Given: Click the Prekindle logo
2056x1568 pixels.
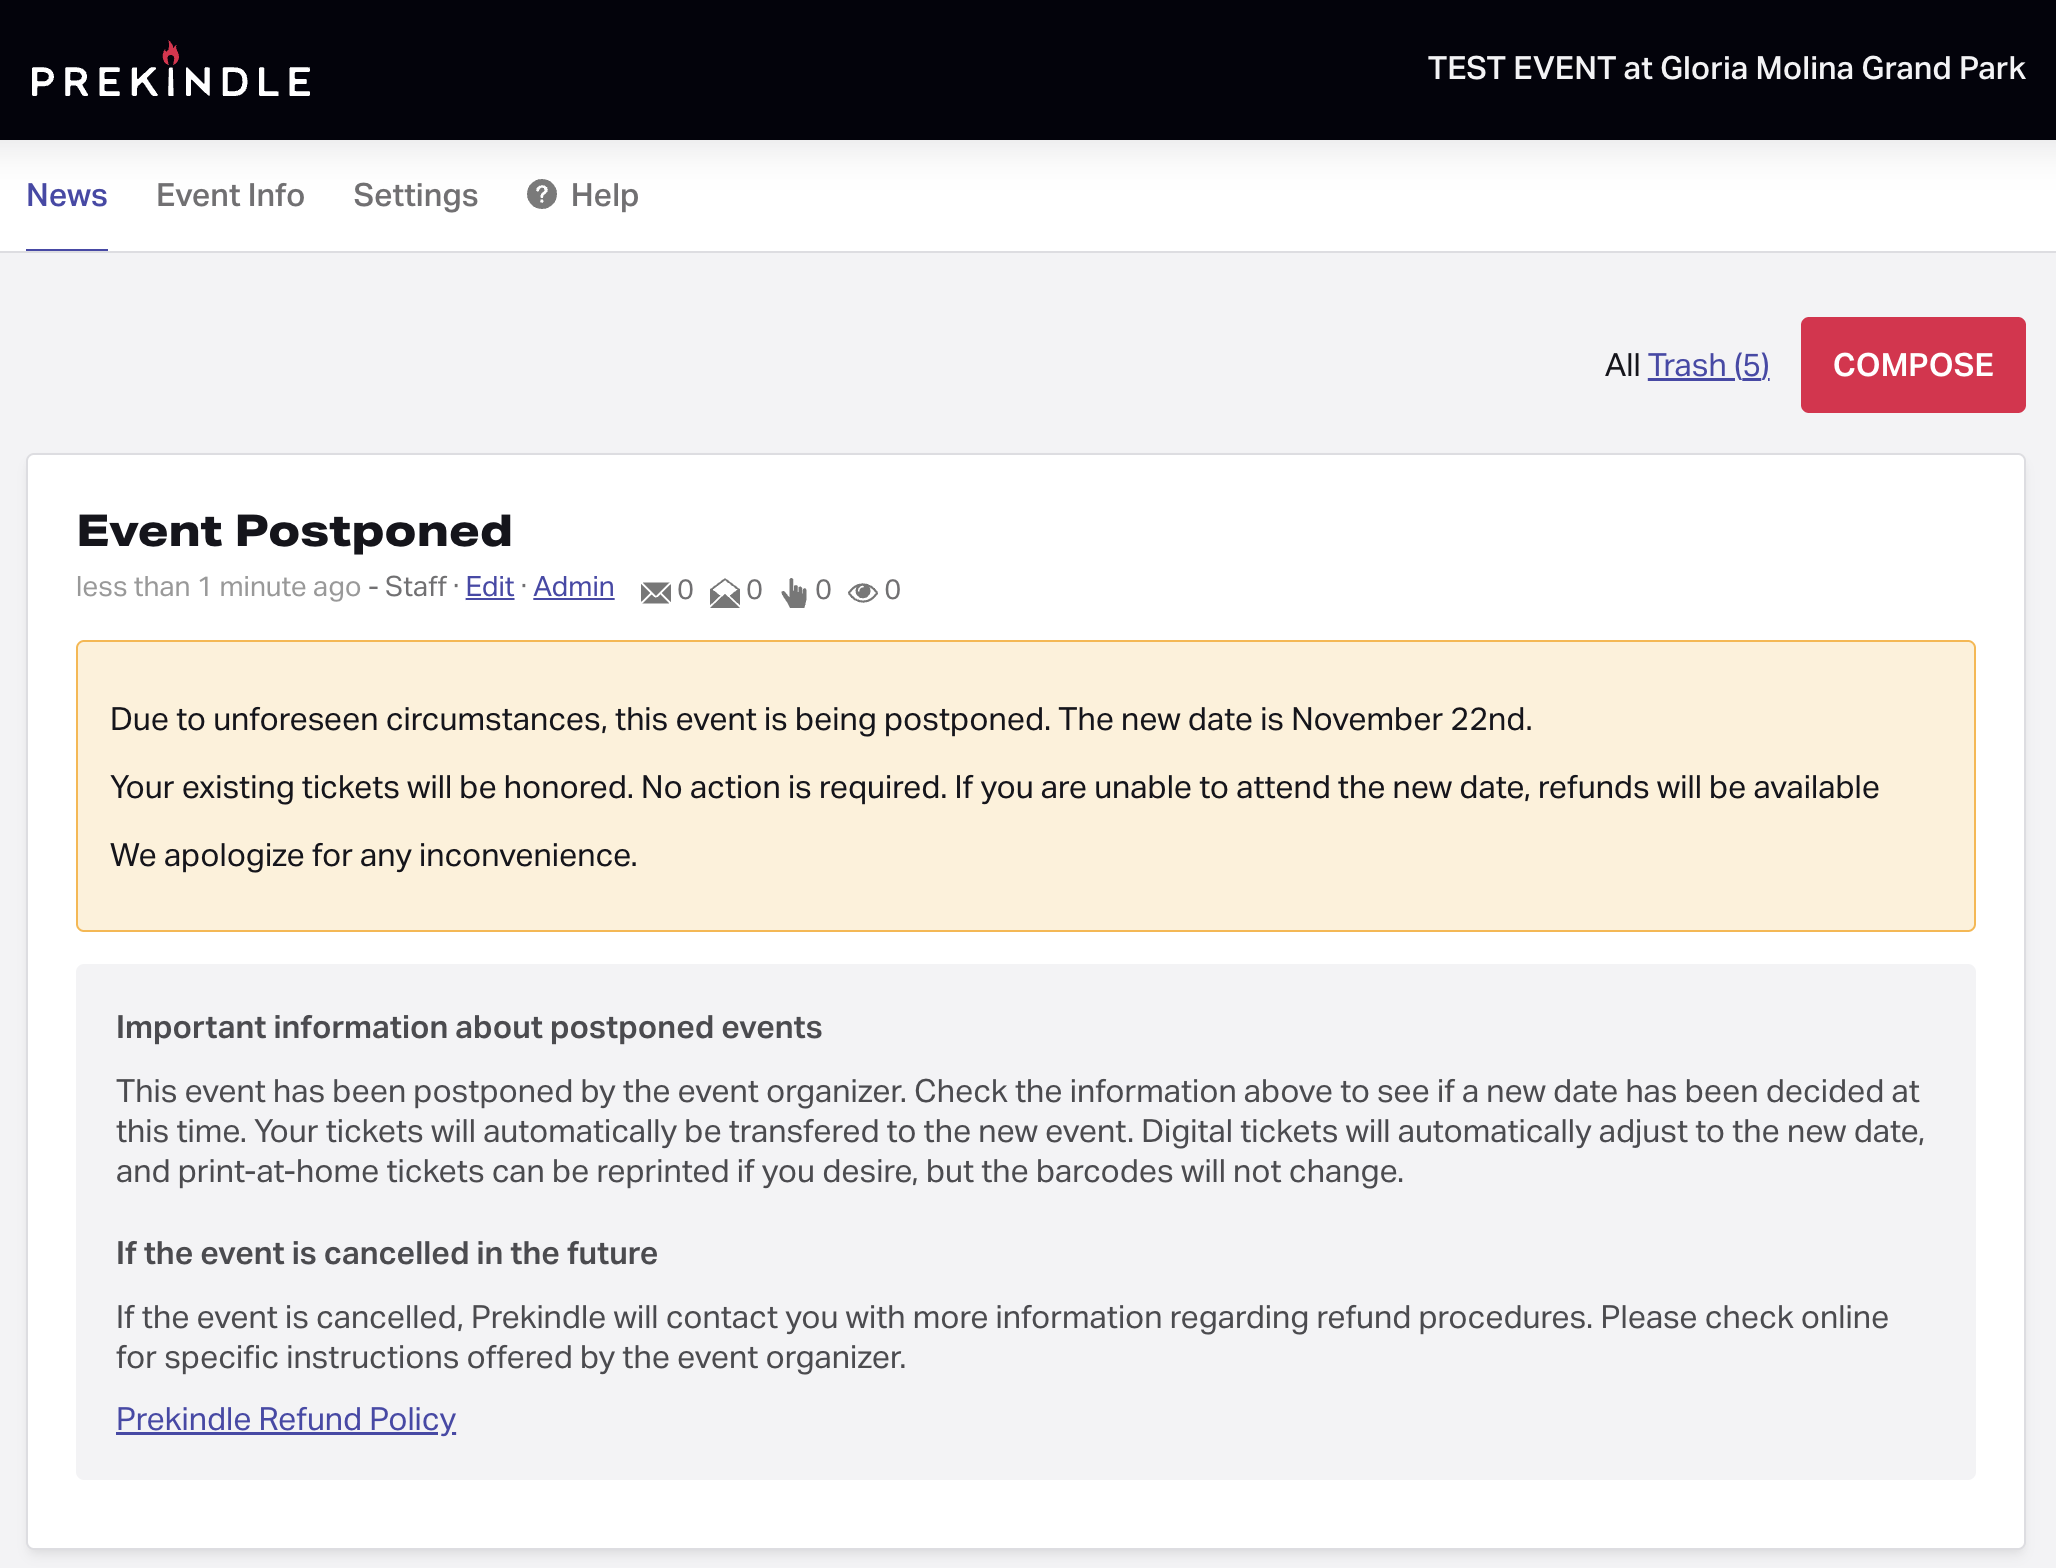Looking at the screenshot, I should tap(171, 70).
